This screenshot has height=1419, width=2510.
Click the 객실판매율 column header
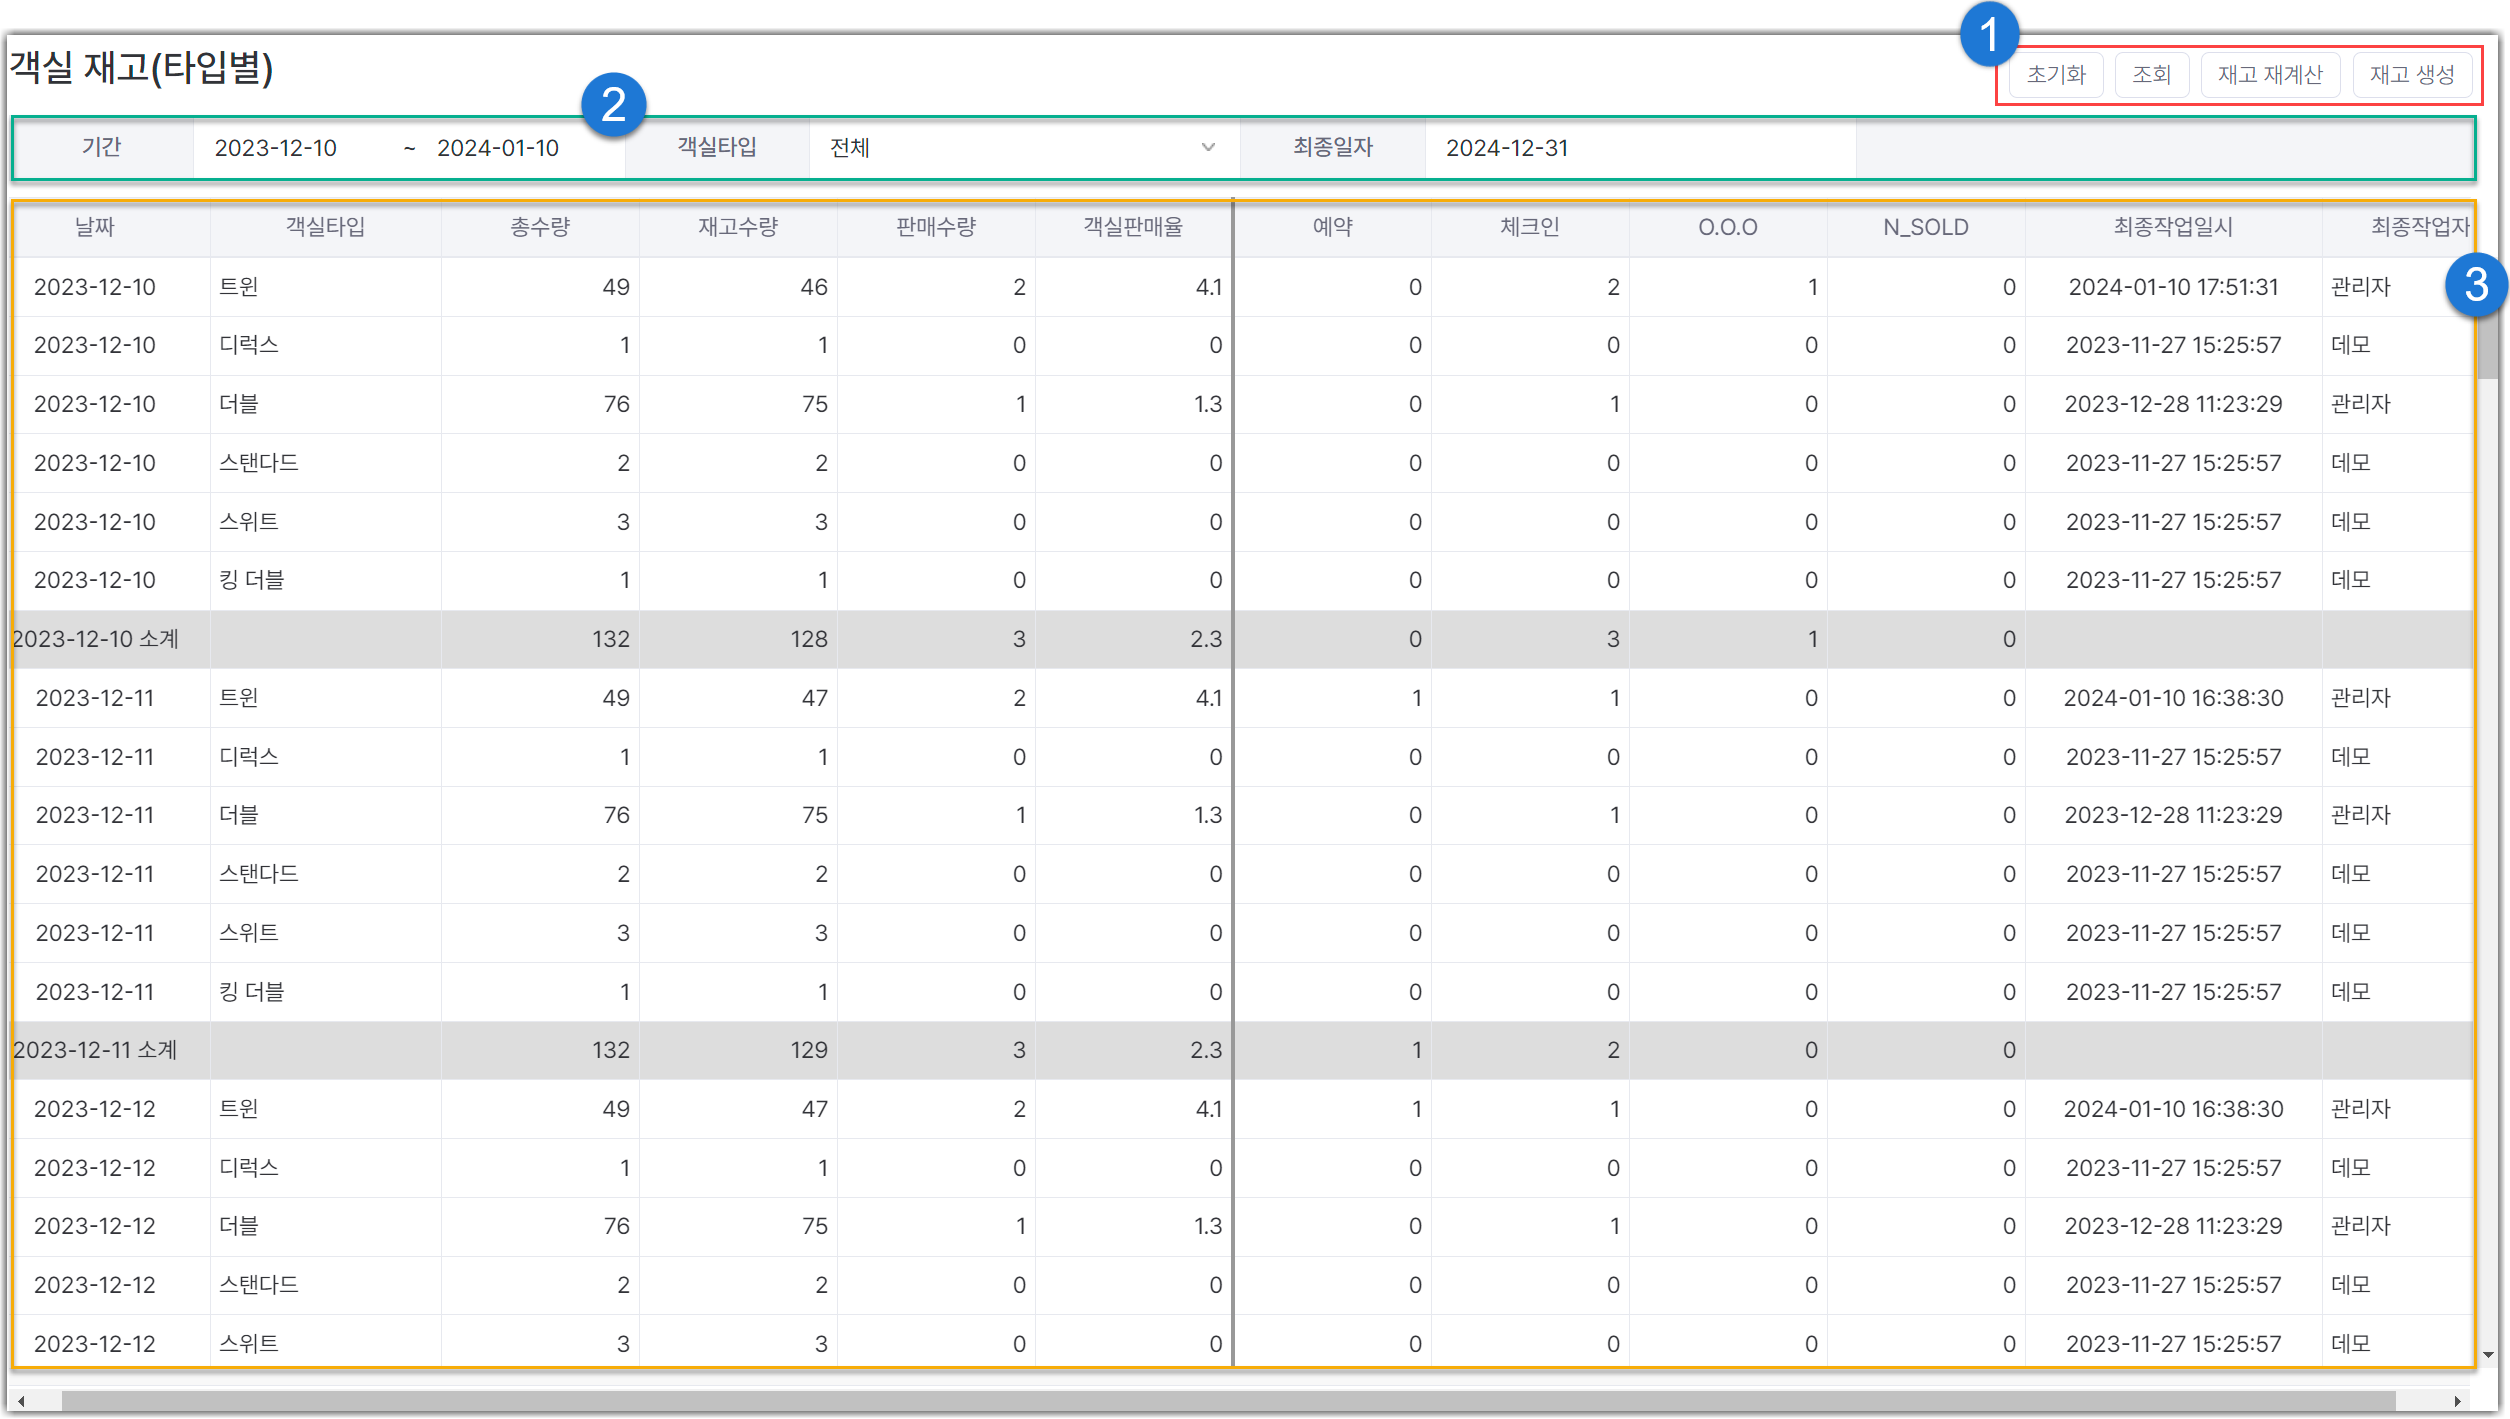point(1133,227)
